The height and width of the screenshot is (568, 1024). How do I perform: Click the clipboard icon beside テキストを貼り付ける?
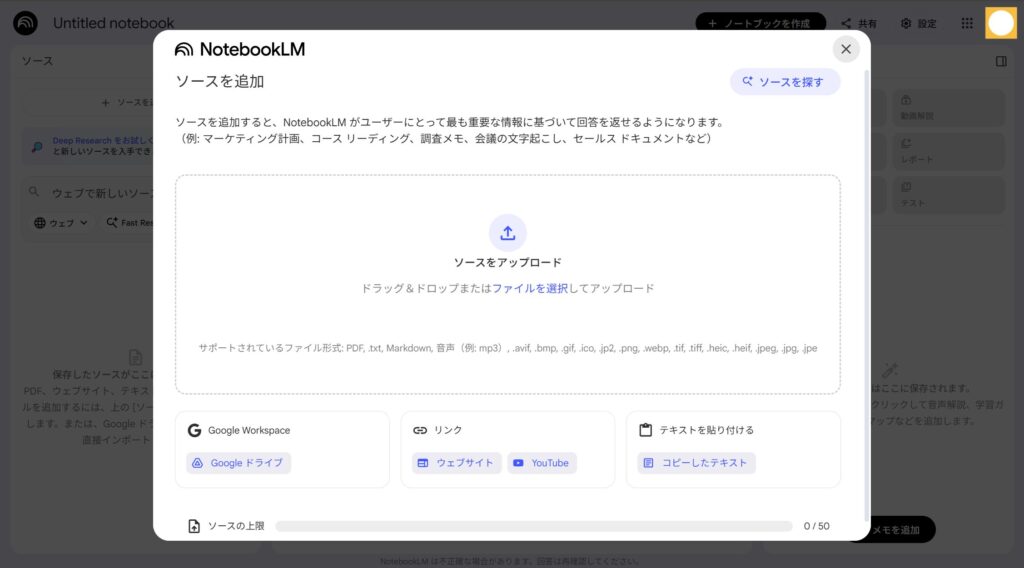point(645,430)
